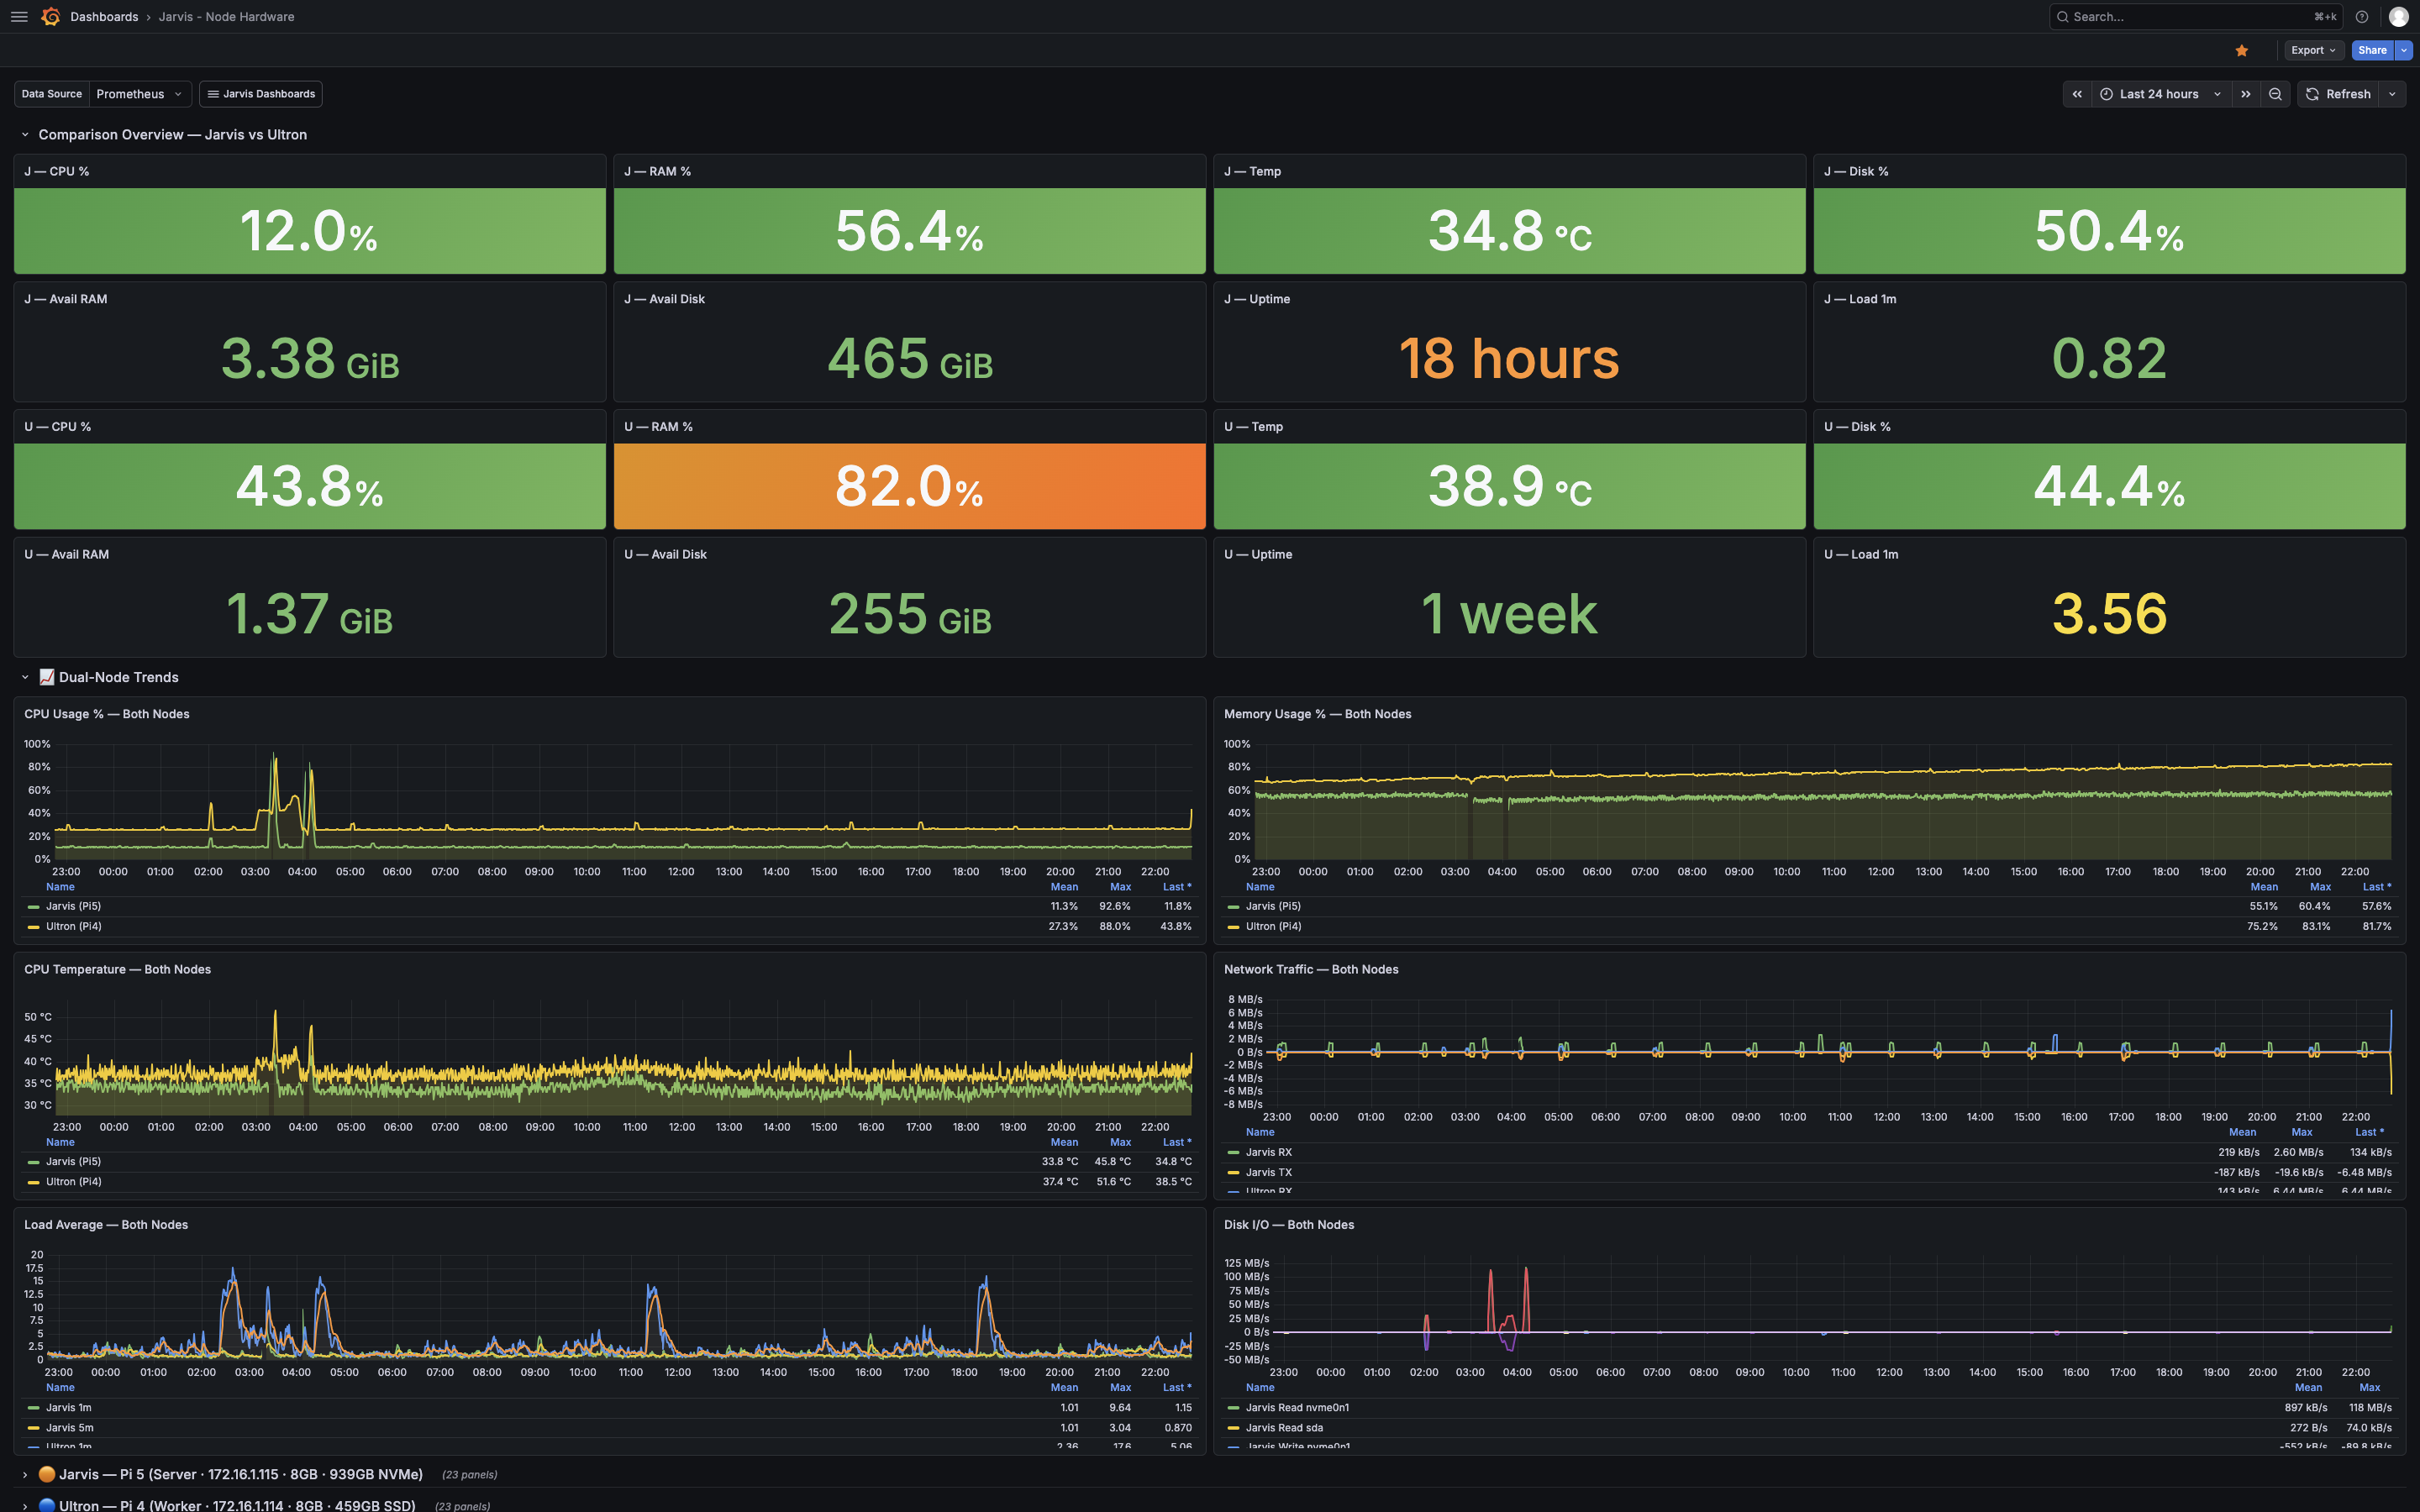The image size is (2420, 1512).
Task: Toggle Jarvis 5m series in Load Average legend
Action: click(69, 1427)
